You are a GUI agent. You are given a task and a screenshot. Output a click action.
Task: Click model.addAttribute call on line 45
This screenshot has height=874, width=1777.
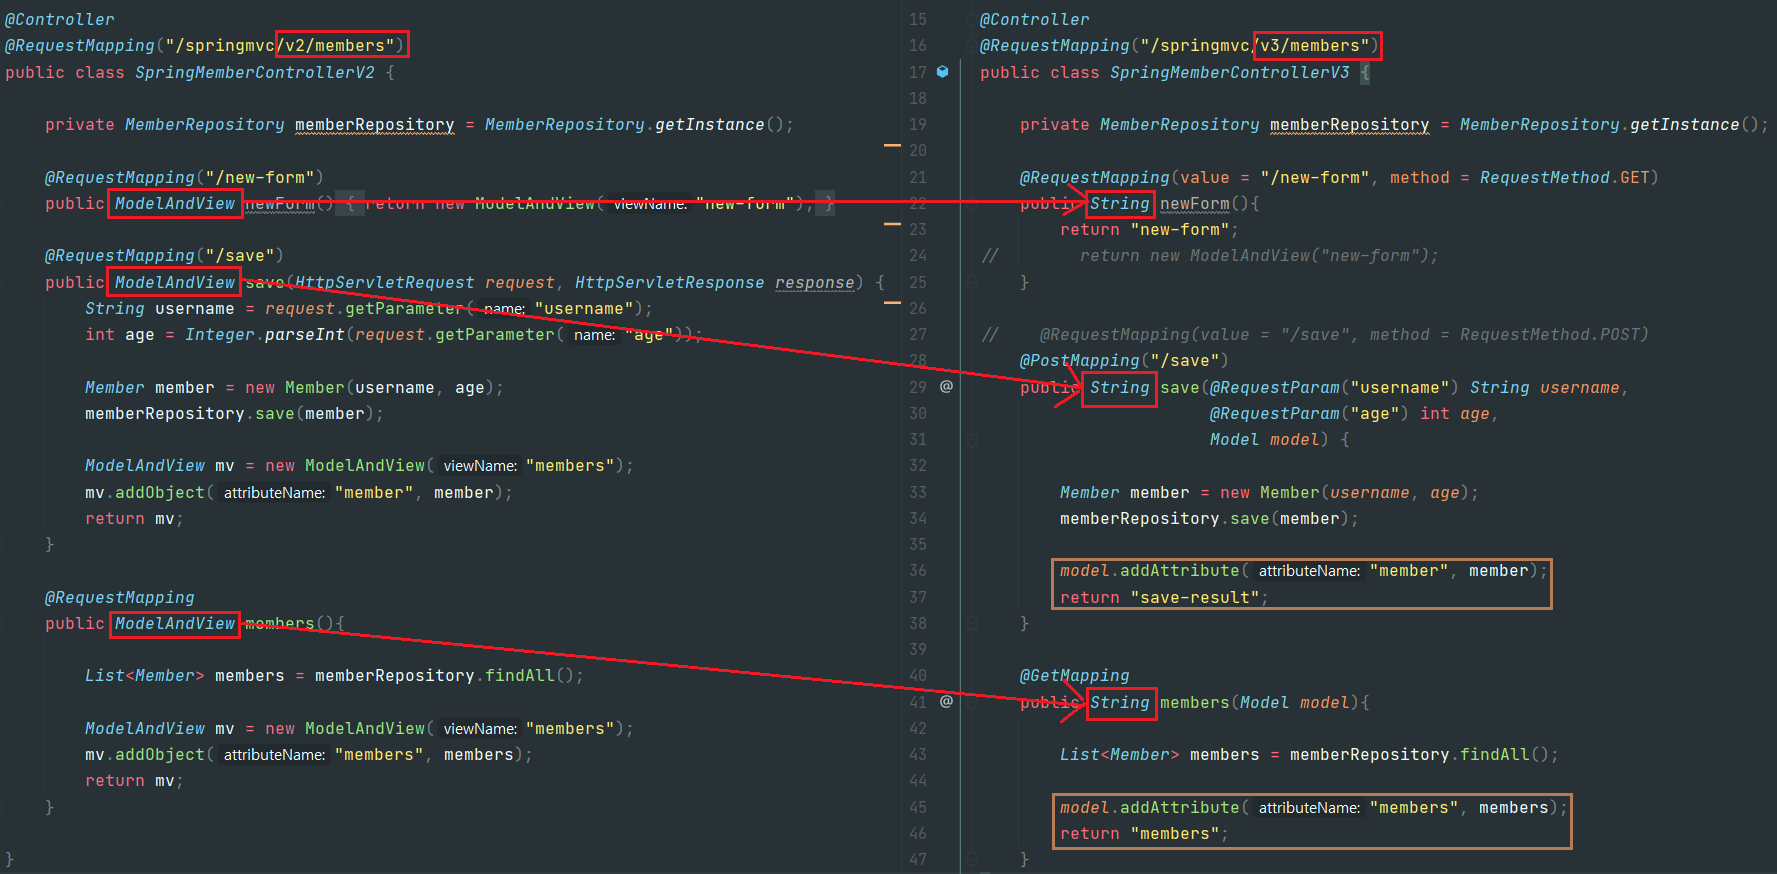(x=1314, y=808)
